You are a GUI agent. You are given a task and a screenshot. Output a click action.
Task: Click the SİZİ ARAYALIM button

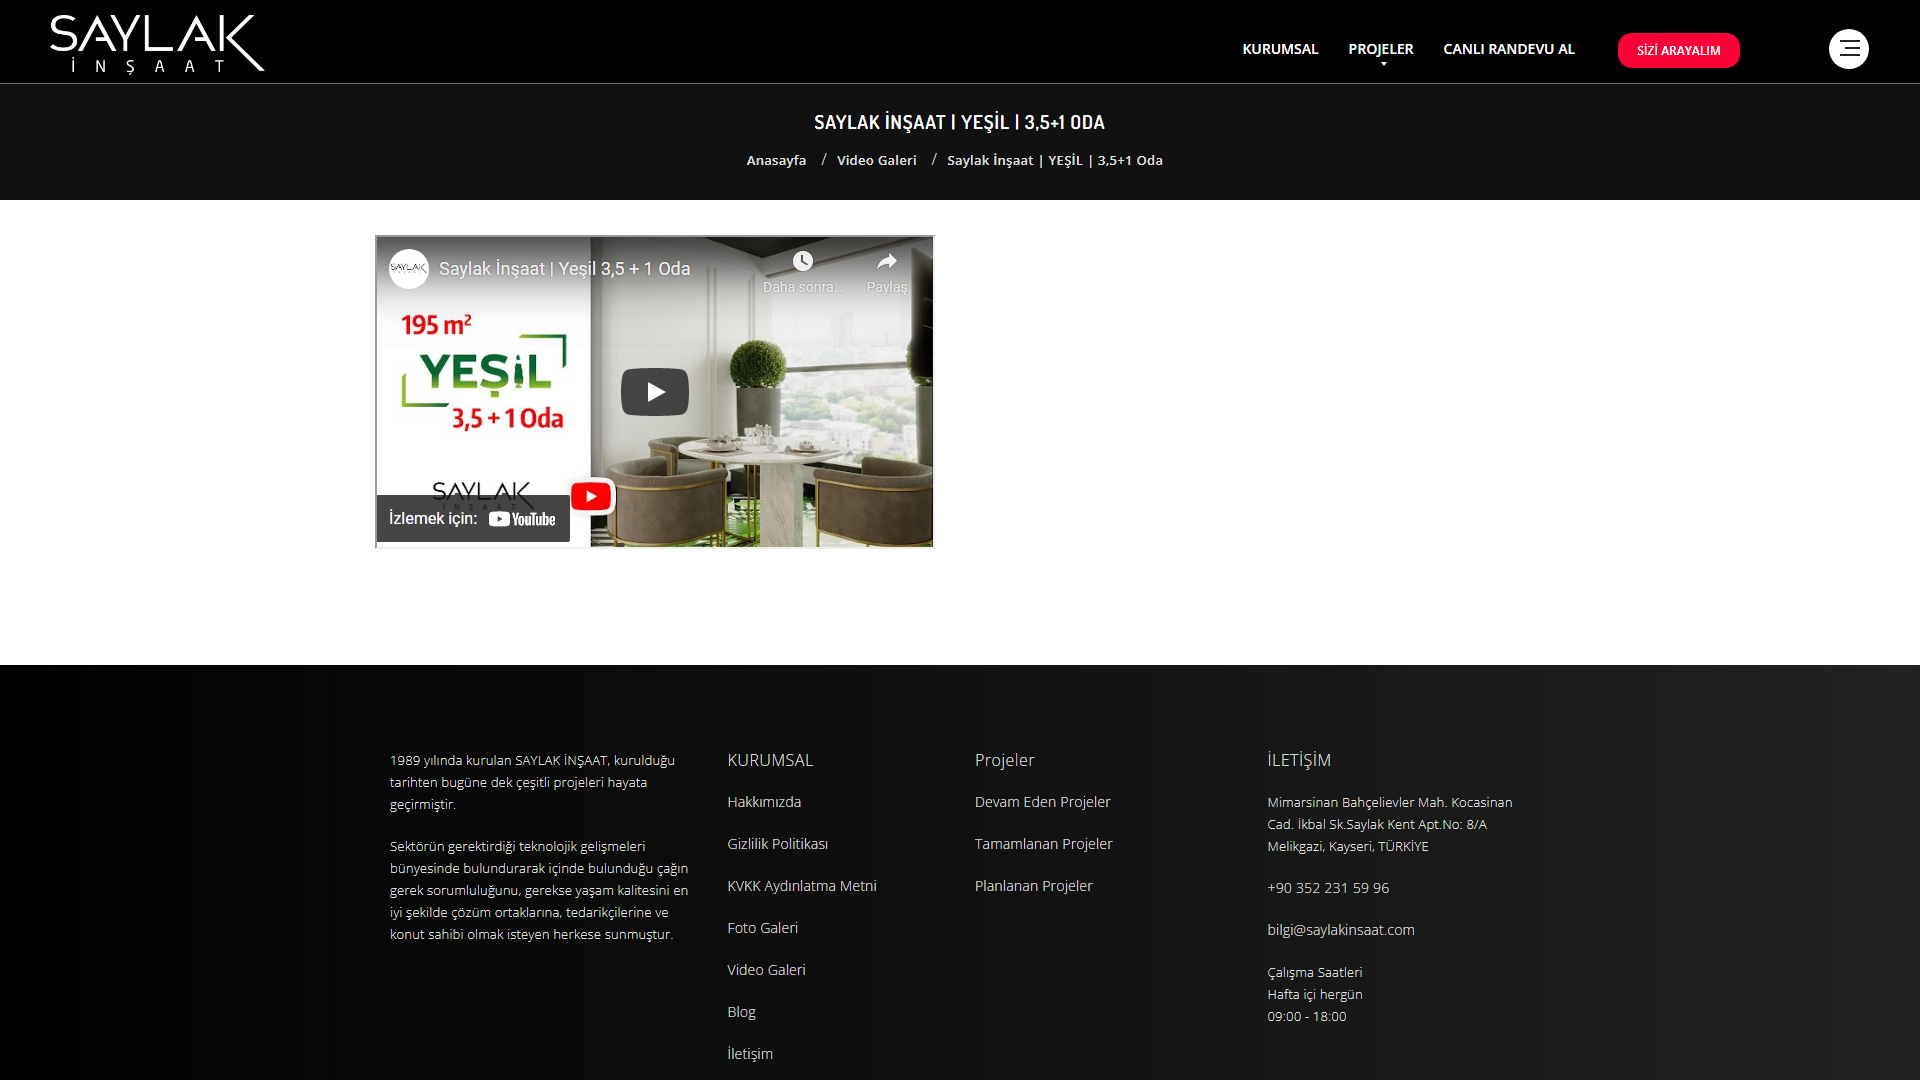click(x=1678, y=50)
